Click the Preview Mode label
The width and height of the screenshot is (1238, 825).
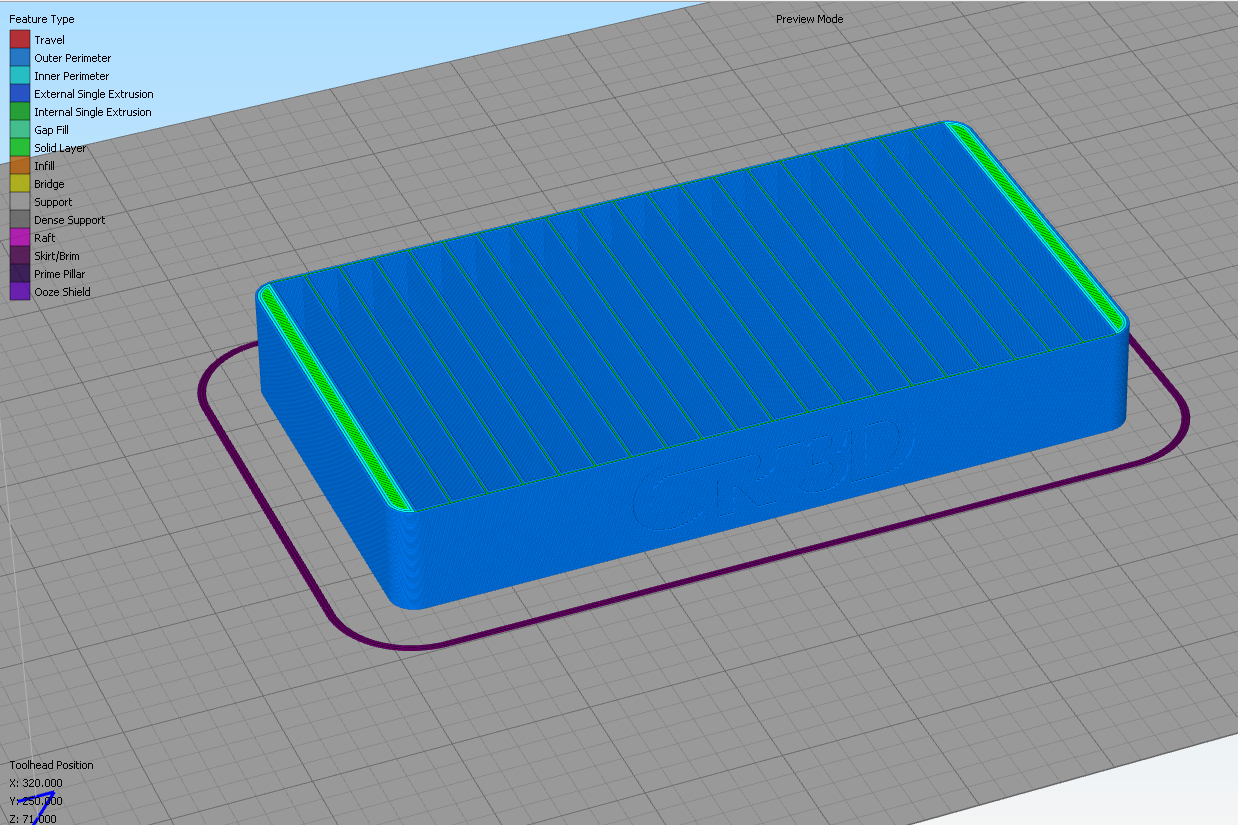(x=809, y=19)
